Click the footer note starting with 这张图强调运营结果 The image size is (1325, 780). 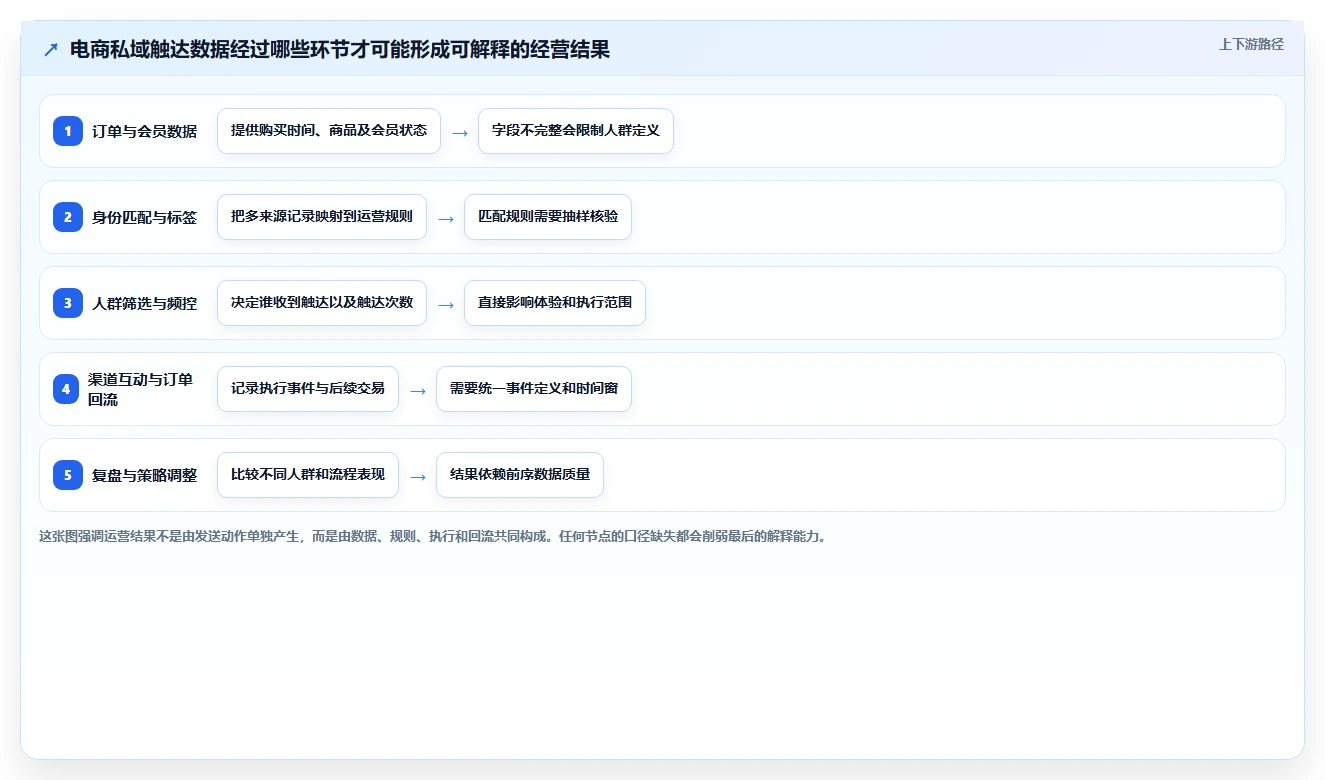[433, 536]
